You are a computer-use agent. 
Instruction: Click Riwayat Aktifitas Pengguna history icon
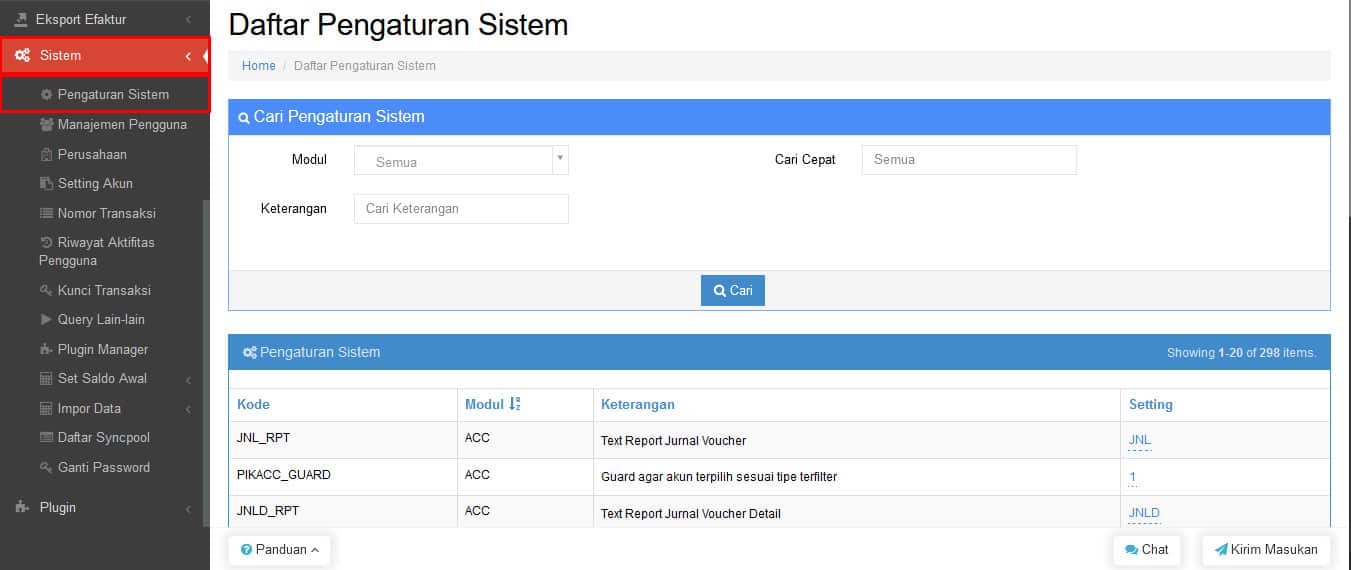point(46,242)
